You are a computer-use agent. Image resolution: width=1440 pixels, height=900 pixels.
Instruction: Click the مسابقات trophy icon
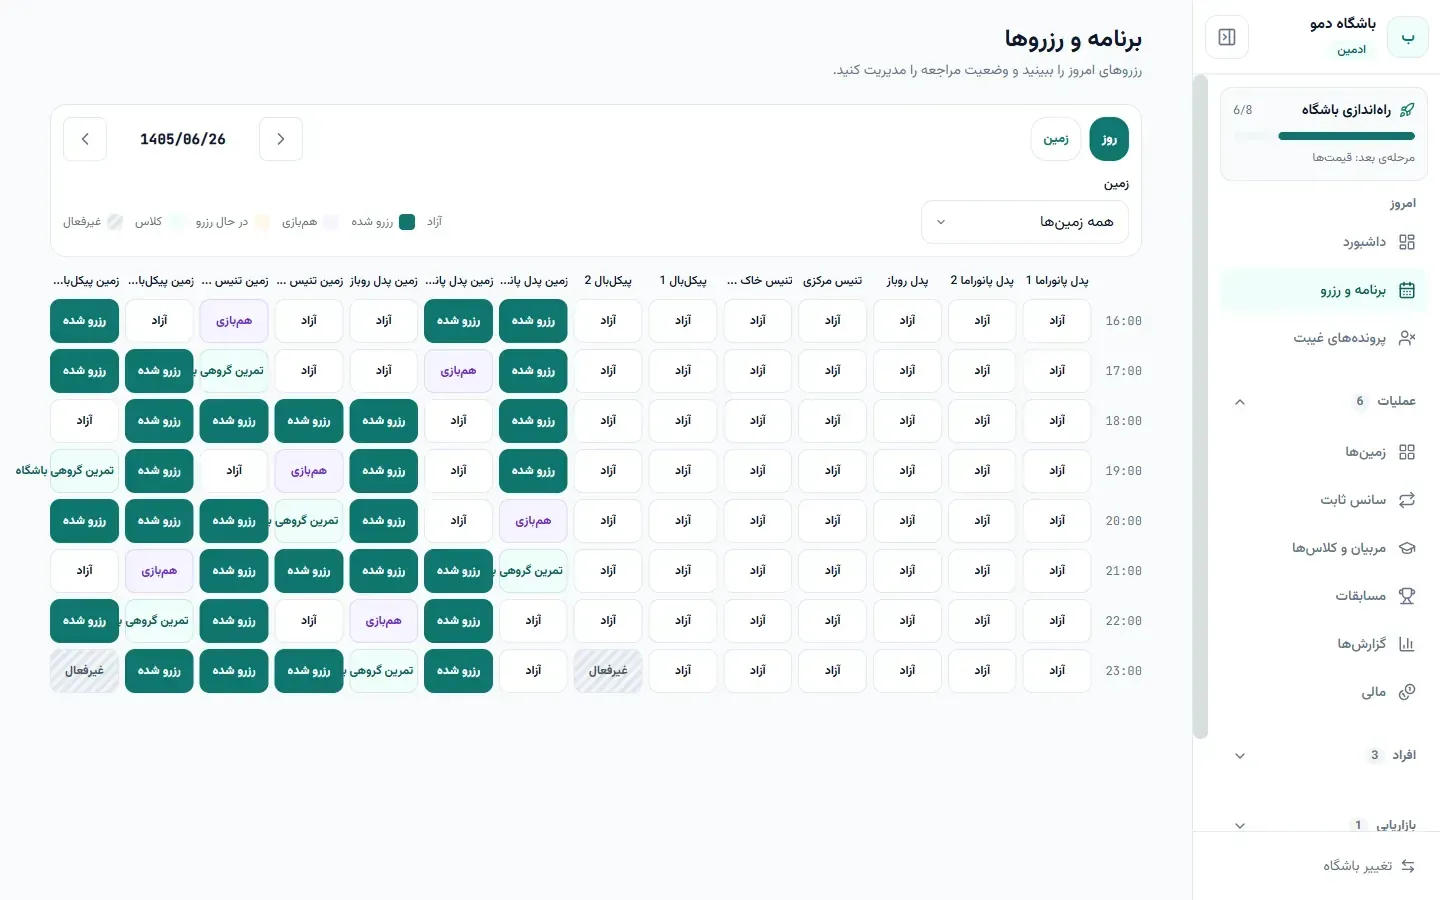pos(1407,596)
